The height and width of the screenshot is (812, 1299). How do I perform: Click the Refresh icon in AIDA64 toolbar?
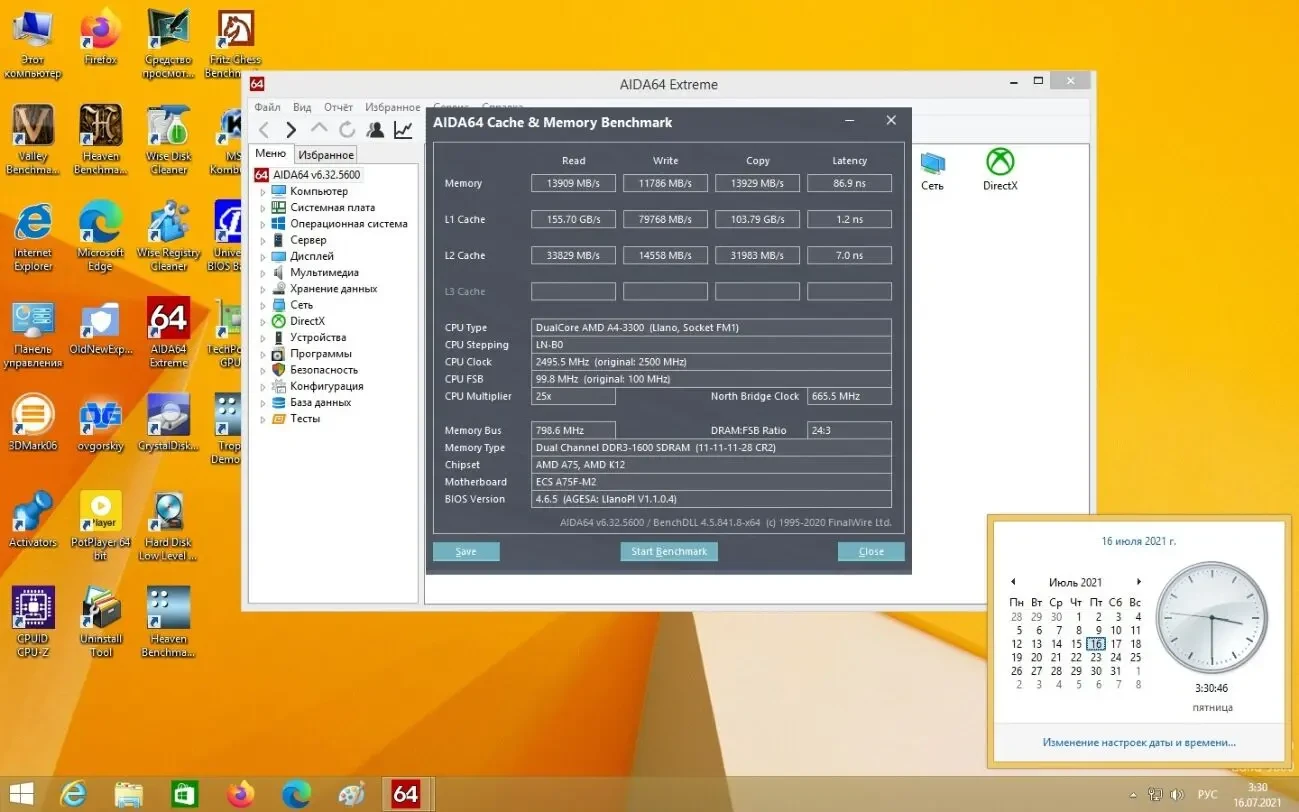click(x=347, y=129)
